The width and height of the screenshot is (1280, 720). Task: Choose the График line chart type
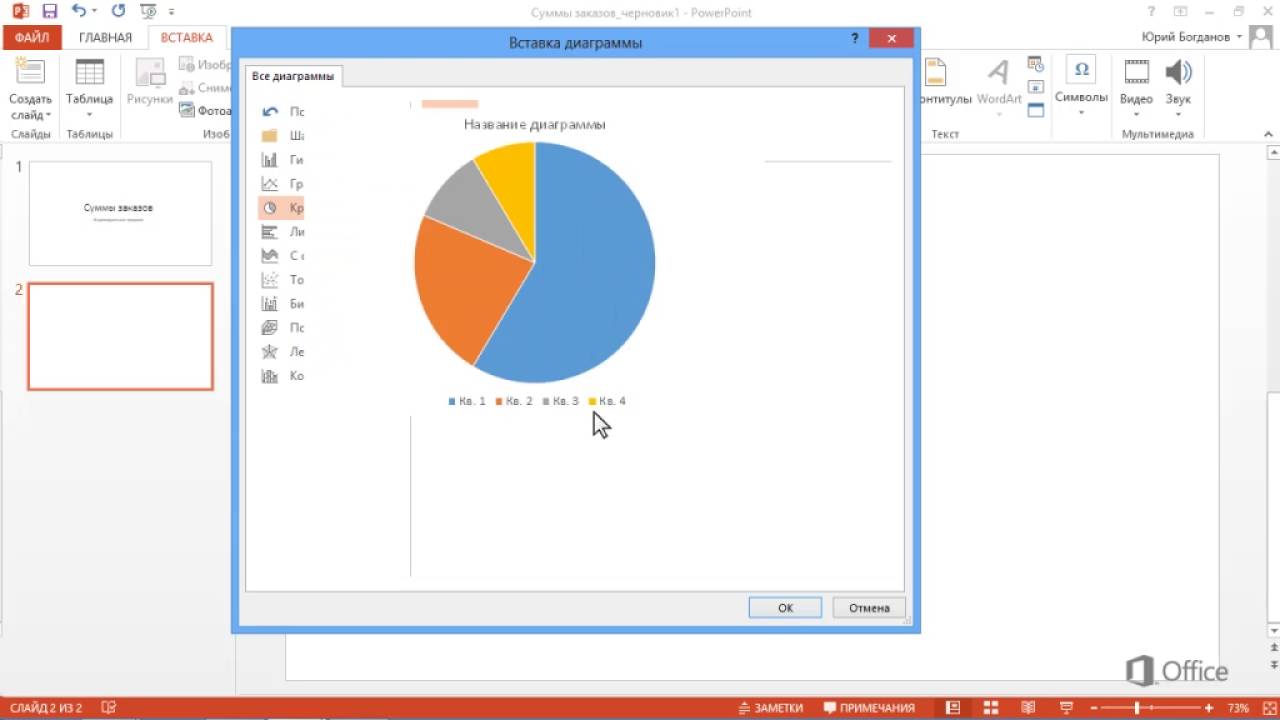pos(280,184)
